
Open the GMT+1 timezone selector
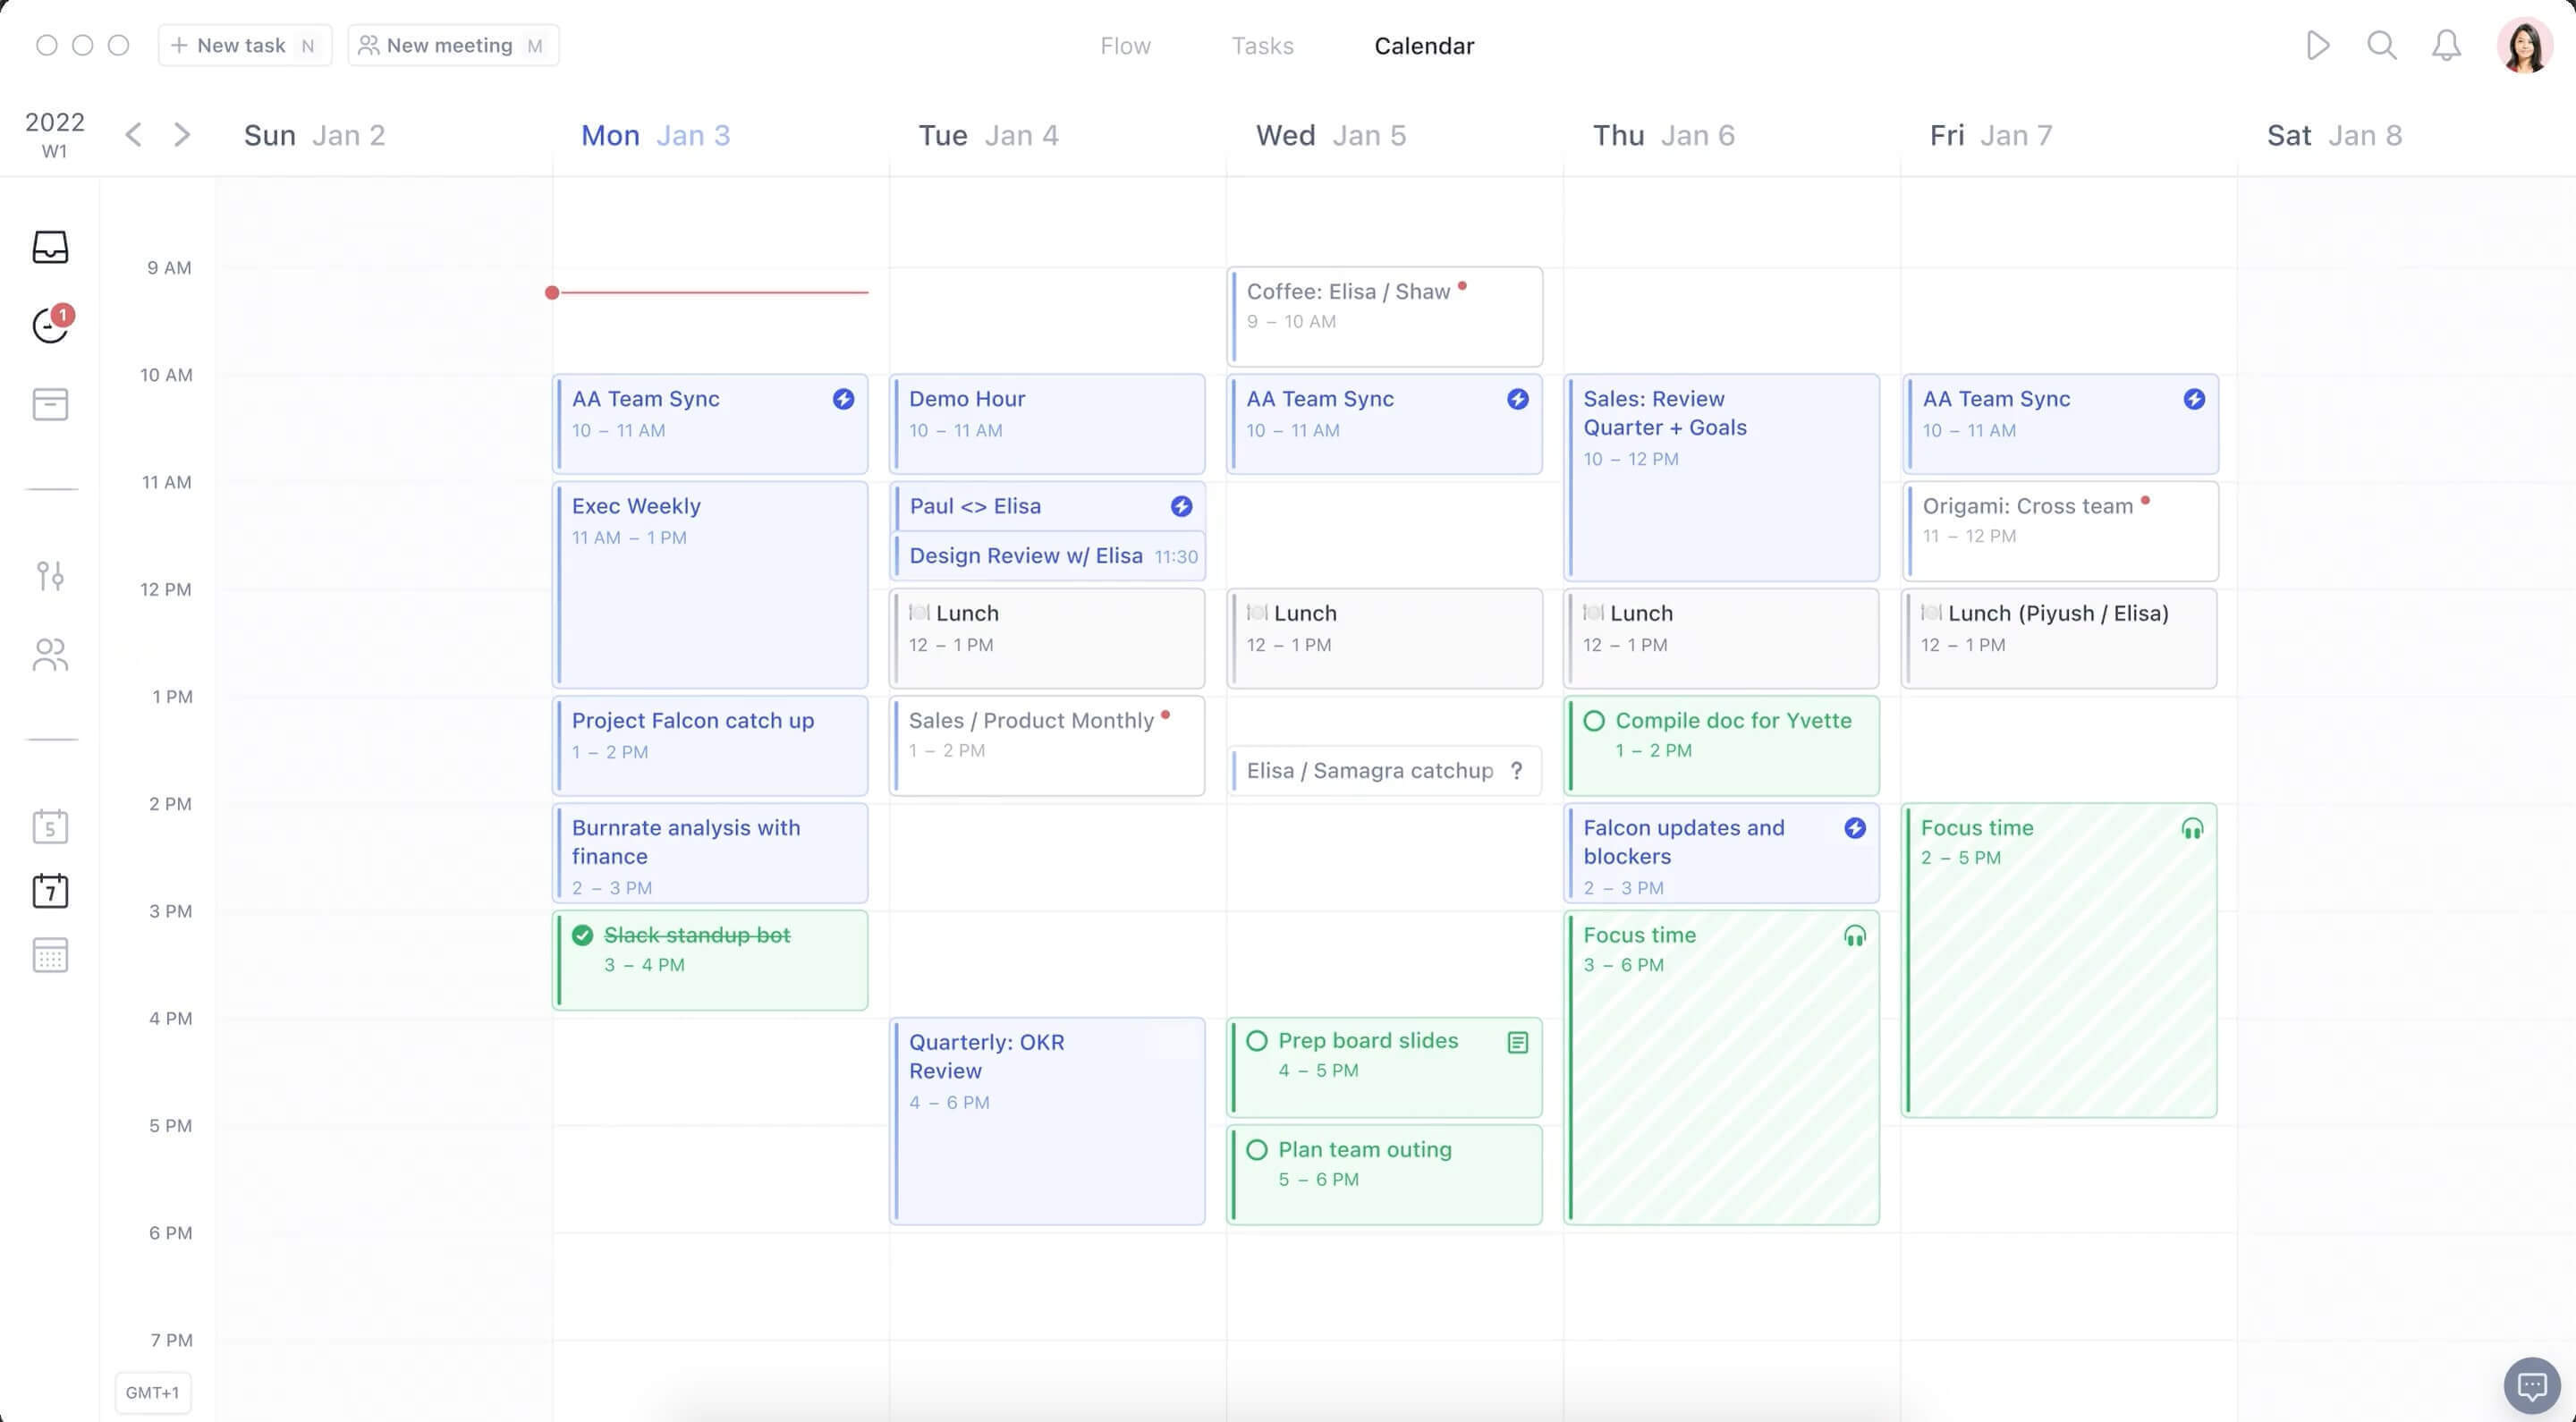(x=152, y=1392)
